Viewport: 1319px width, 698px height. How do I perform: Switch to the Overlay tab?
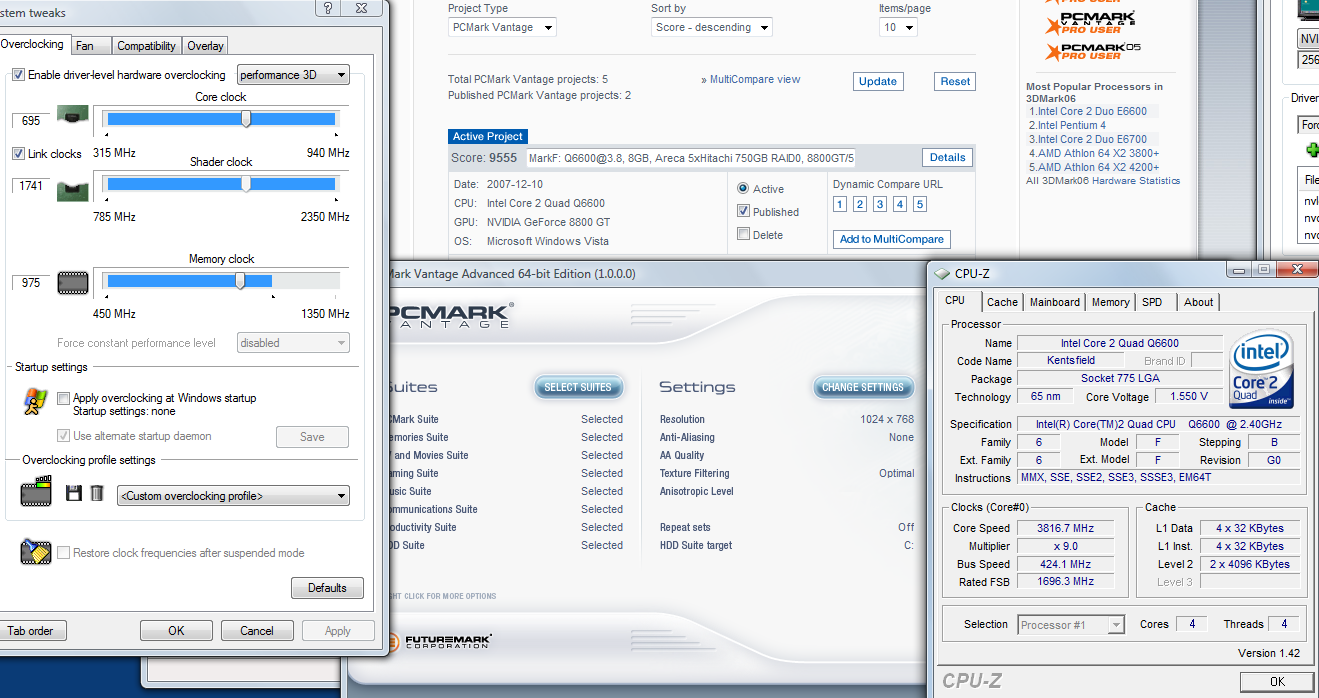click(205, 46)
